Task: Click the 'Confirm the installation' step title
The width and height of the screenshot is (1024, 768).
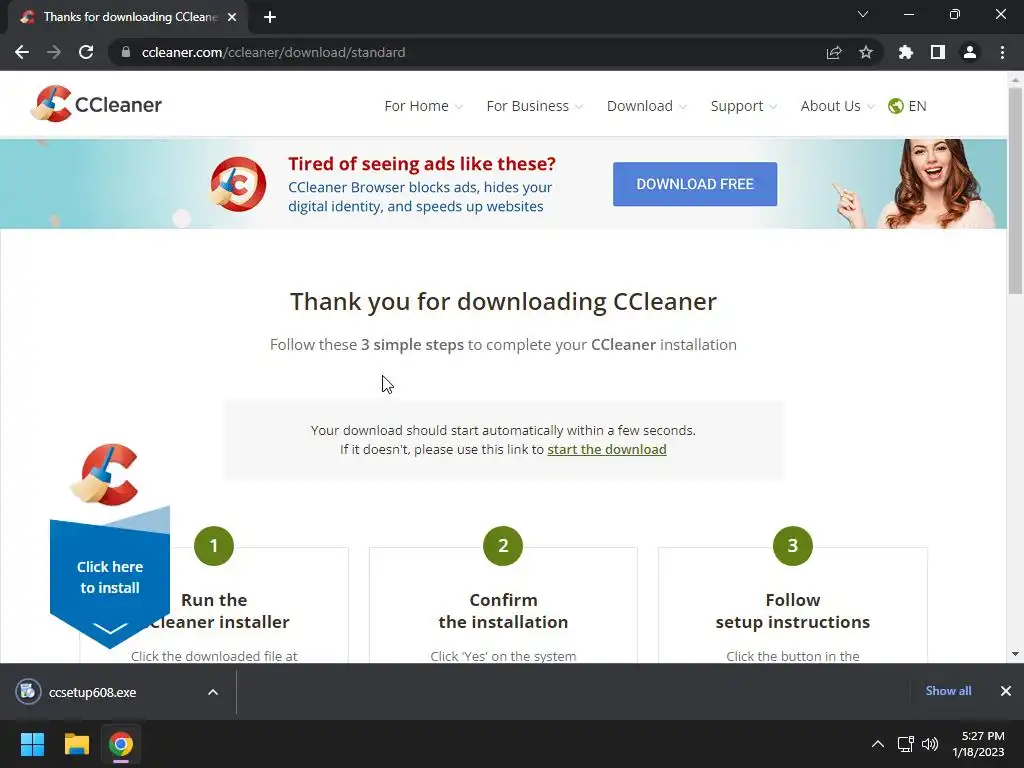Action: (x=503, y=611)
